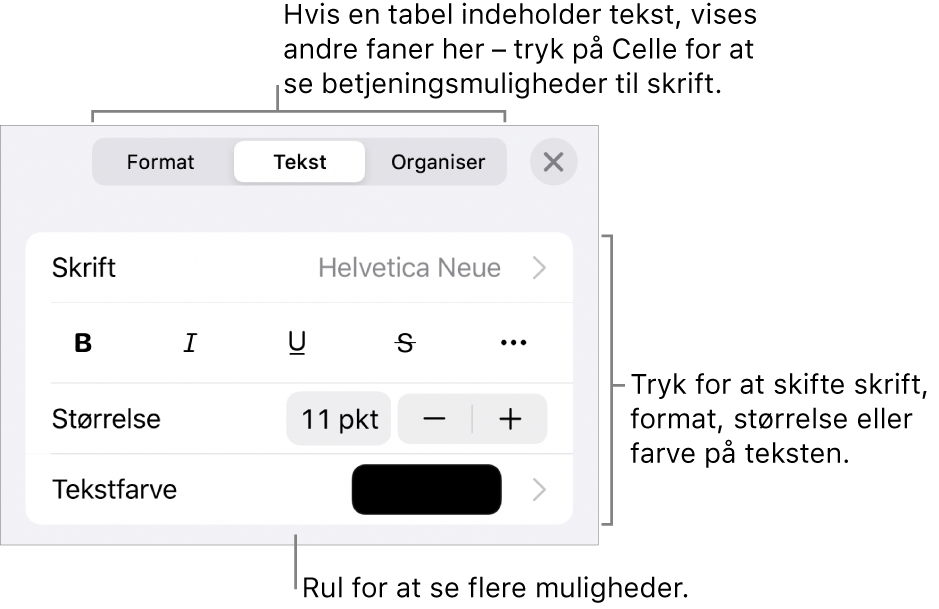The image size is (939, 609).
Task: Tap Helvetica Neue to change the font
Action: pyautogui.click(x=411, y=267)
